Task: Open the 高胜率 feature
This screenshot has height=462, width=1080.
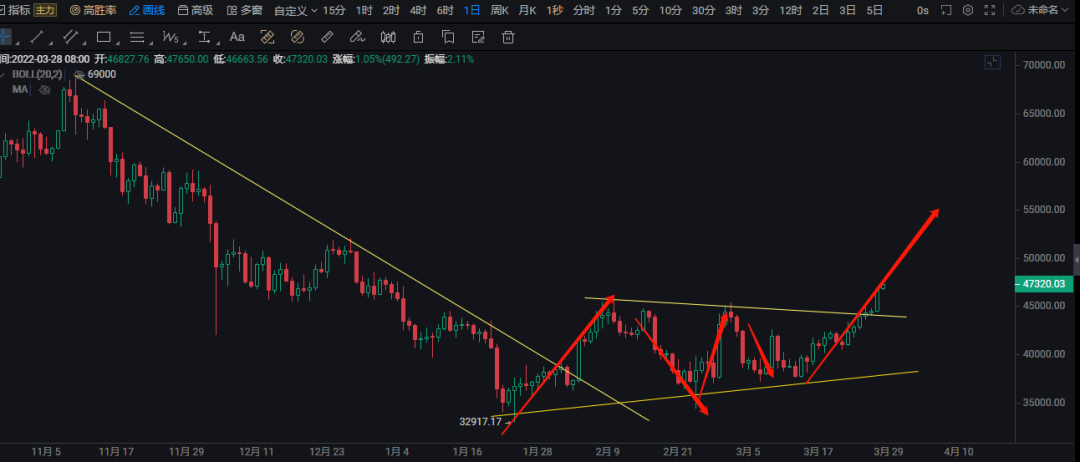Action: pos(94,10)
